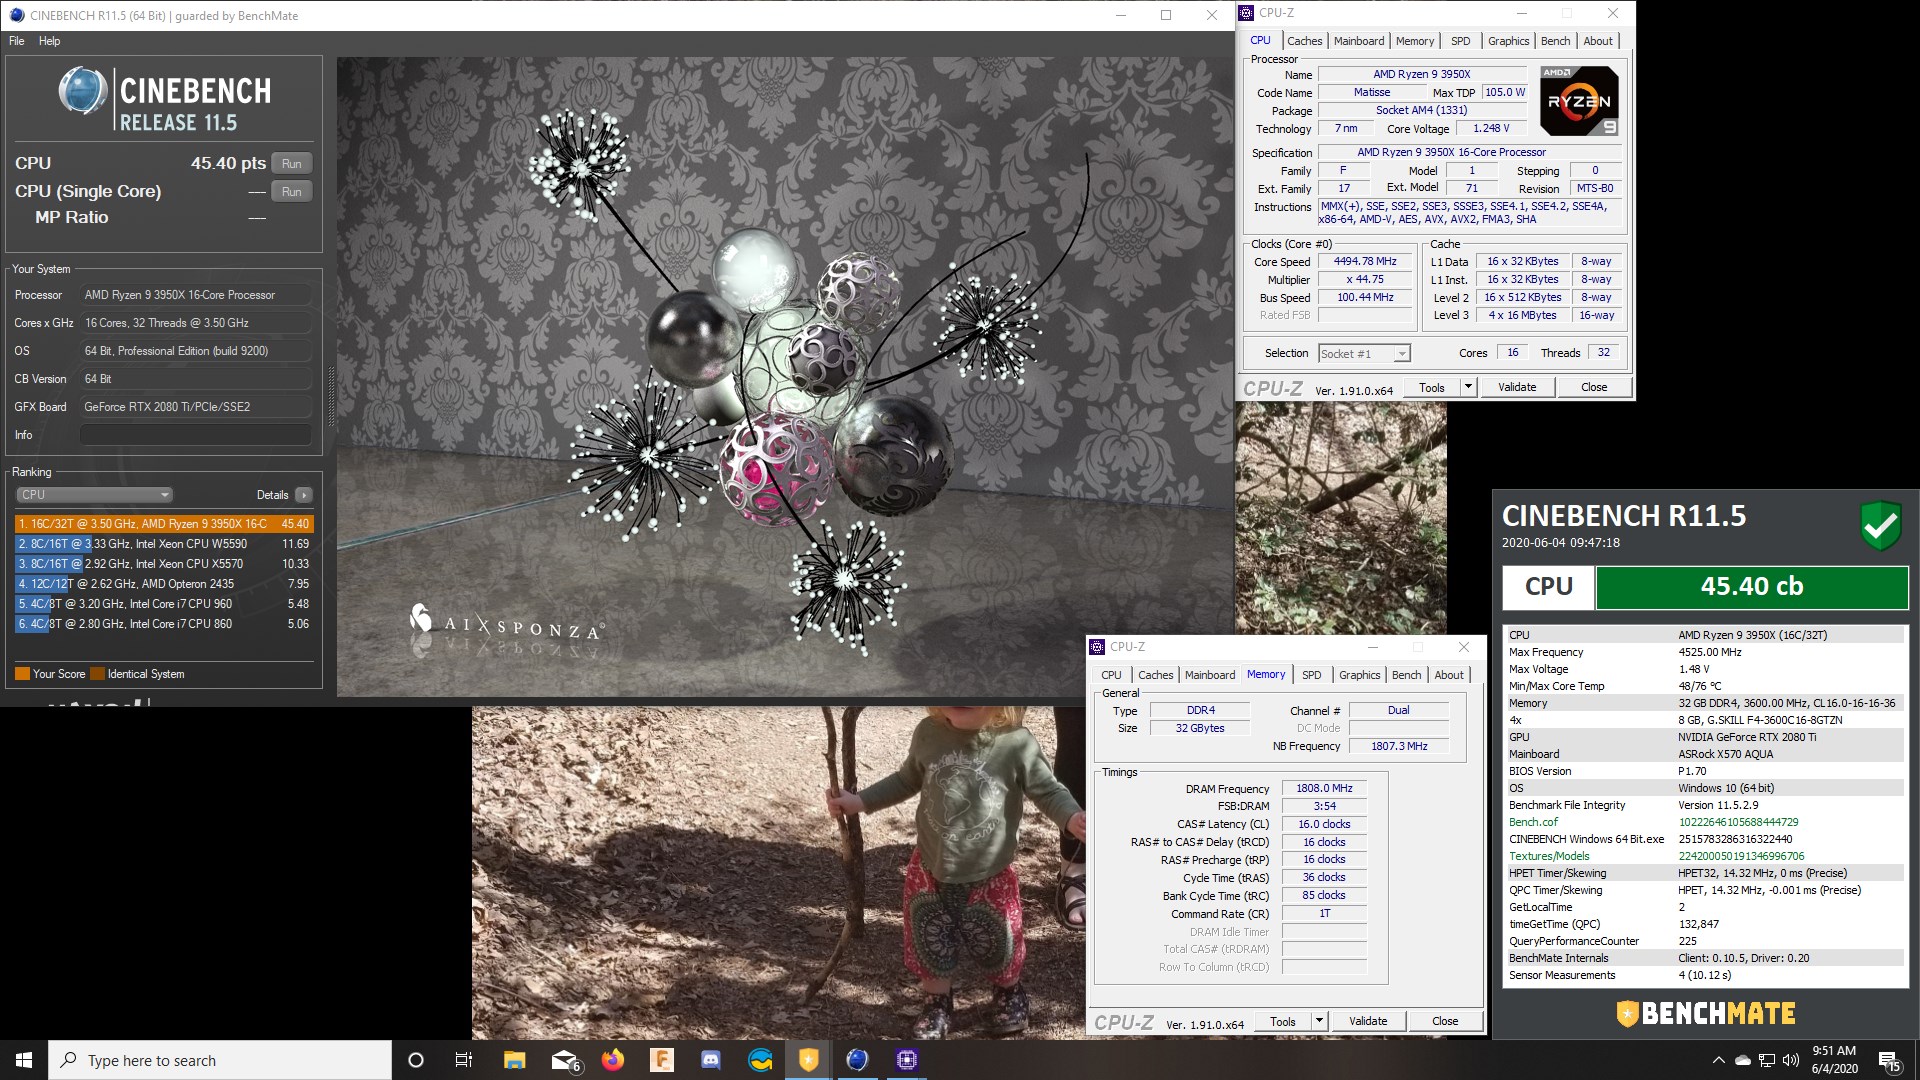Viewport: 1920px width, 1080px height.
Task: Run the CPU (Single Core) benchmark
Action: click(x=291, y=192)
